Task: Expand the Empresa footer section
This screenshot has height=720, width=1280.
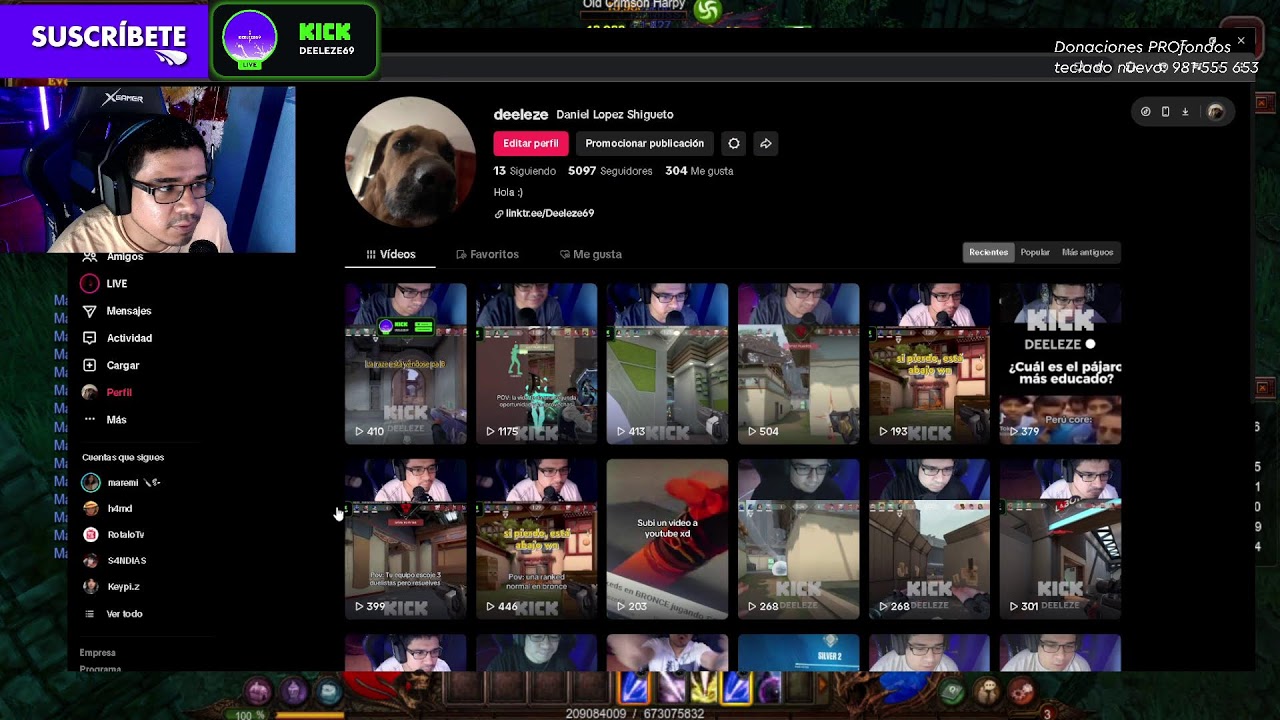Action: (x=98, y=653)
